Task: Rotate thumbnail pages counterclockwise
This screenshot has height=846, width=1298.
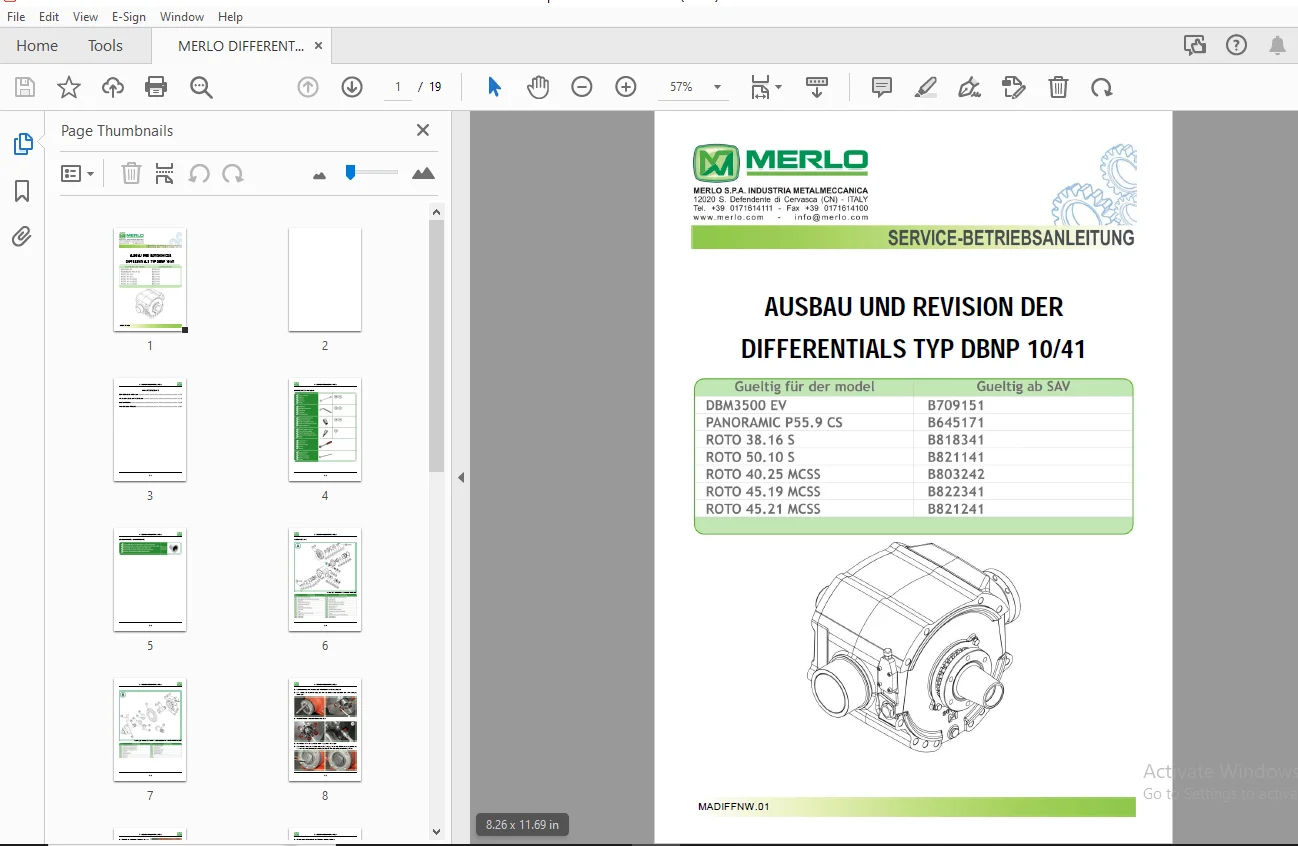Action: pyautogui.click(x=199, y=173)
